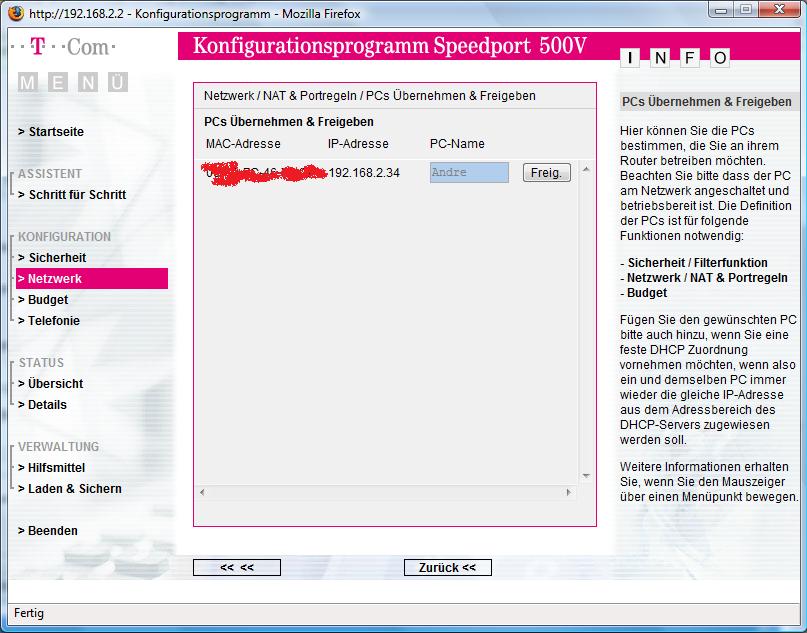This screenshot has height=633, width=807.
Task: Click the Freig. button for Andre
Action: [x=547, y=172]
